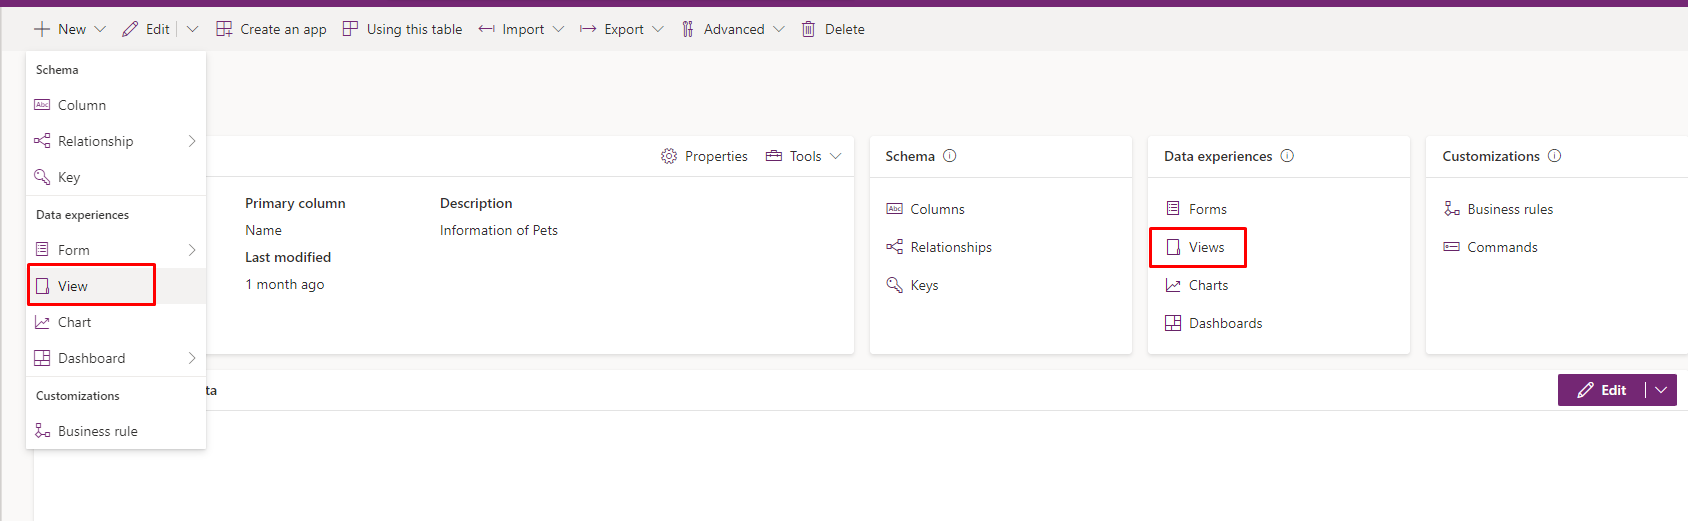The height and width of the screenshot is (521, 1688).
Task: Click the purple Edit button
Action: (1601, 390)
